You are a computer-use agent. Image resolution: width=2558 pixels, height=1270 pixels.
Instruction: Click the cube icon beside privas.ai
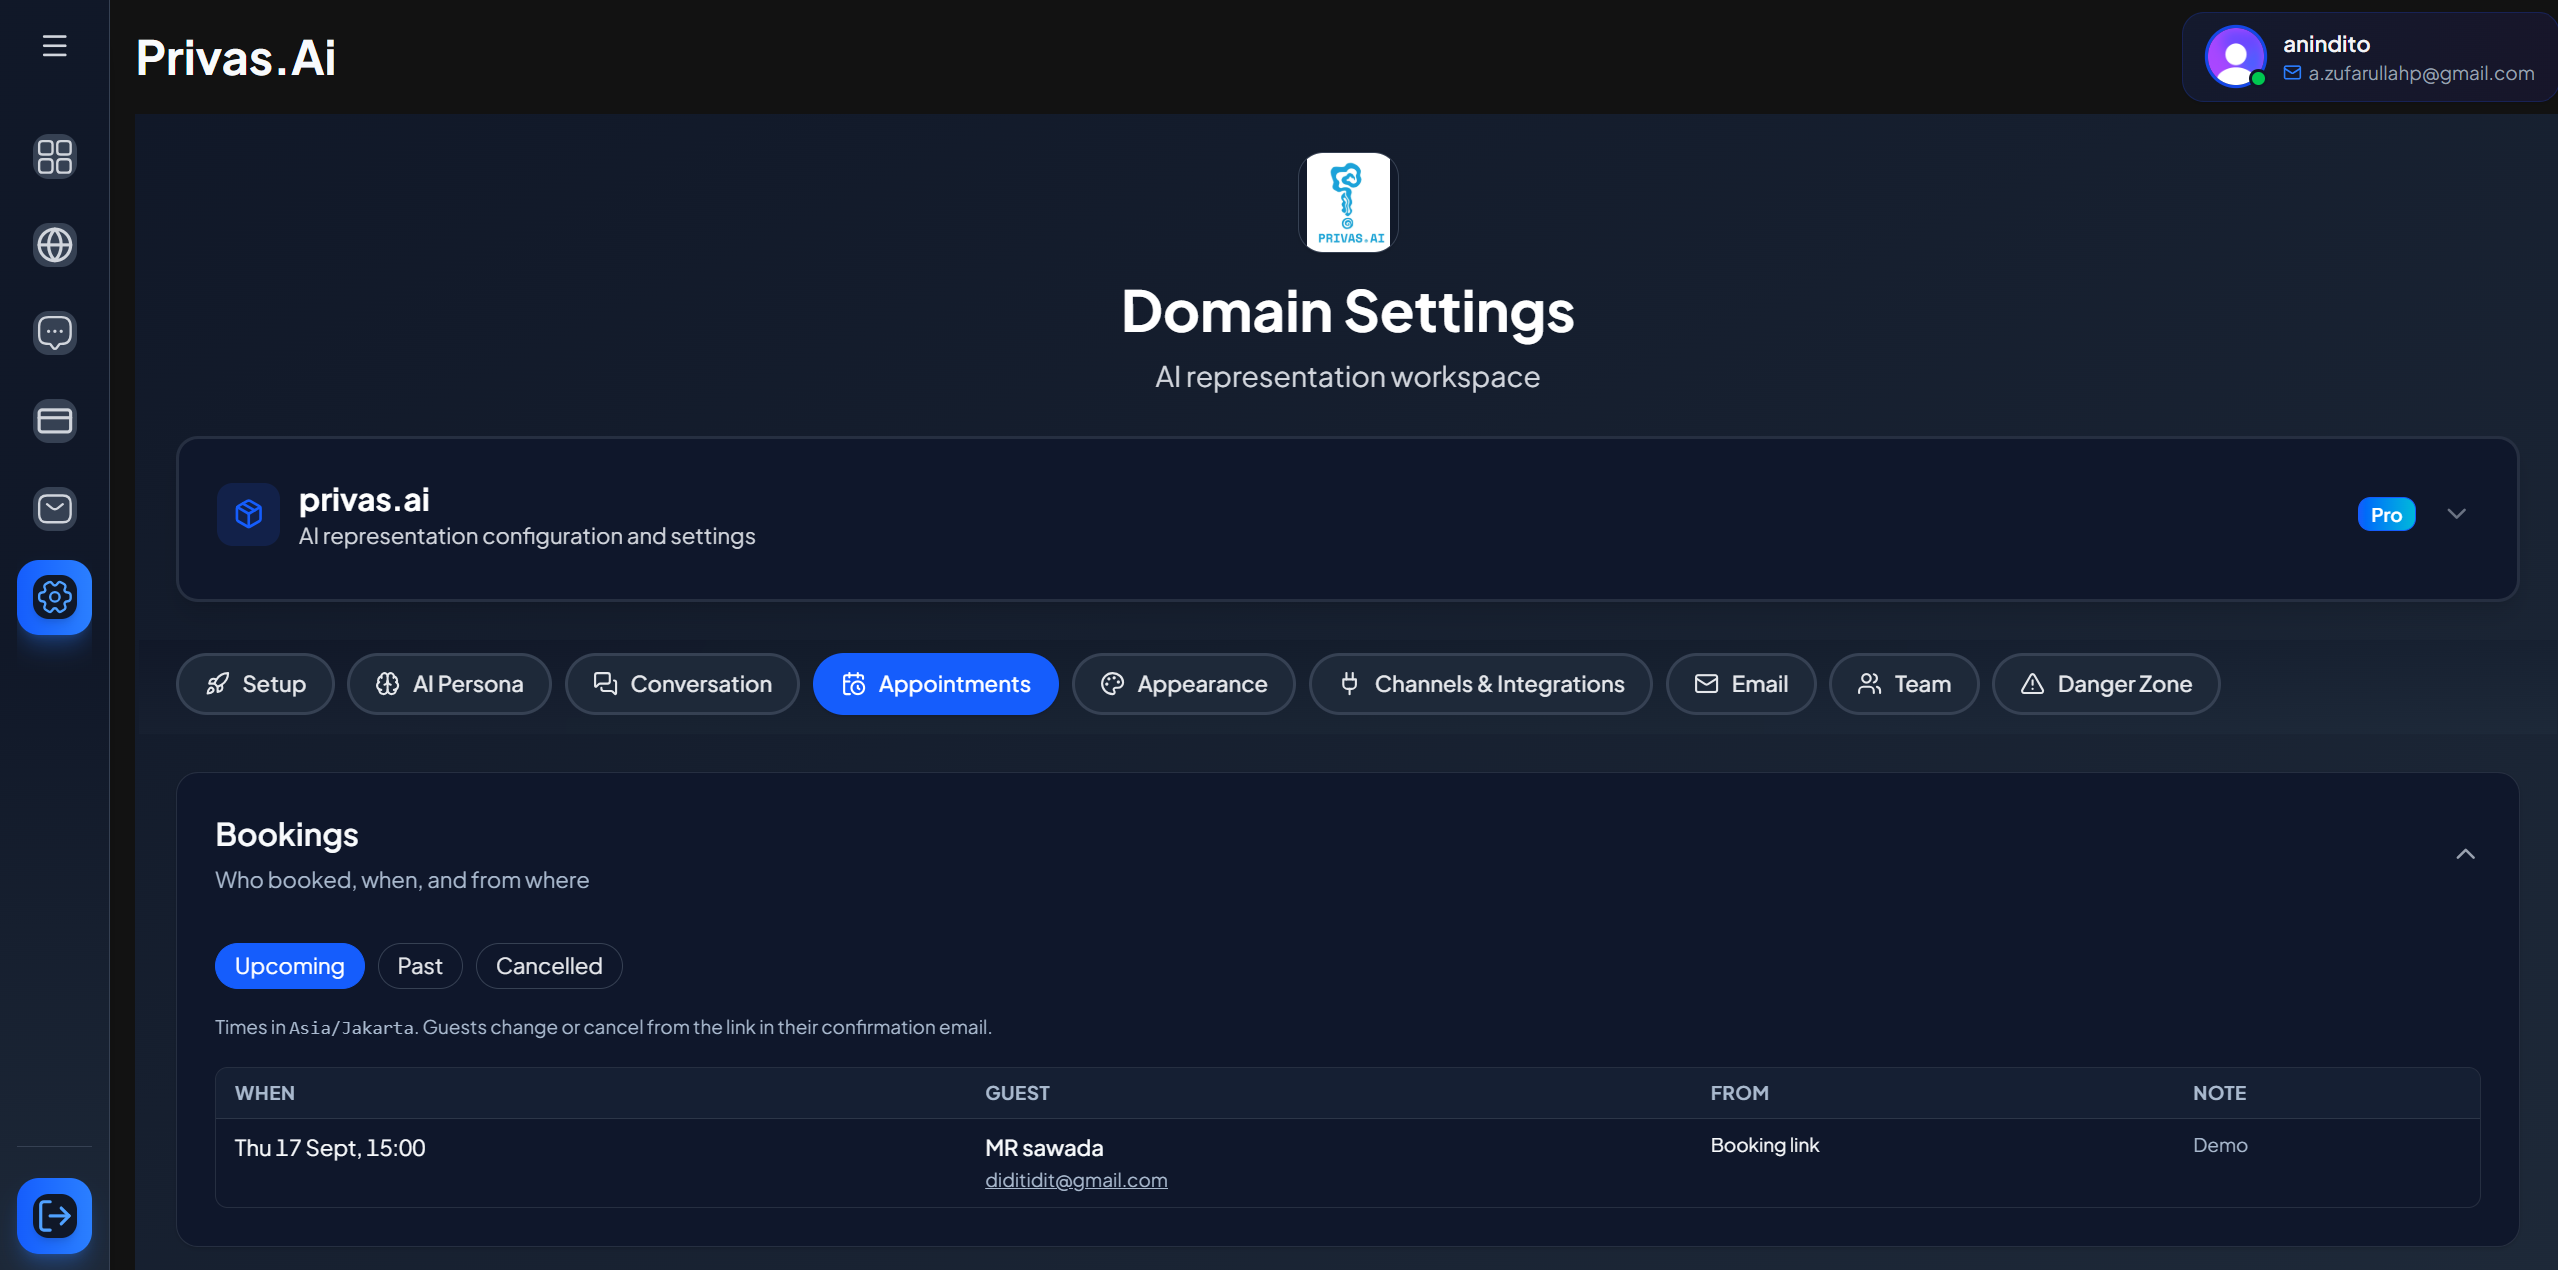(x=248, y=514)
